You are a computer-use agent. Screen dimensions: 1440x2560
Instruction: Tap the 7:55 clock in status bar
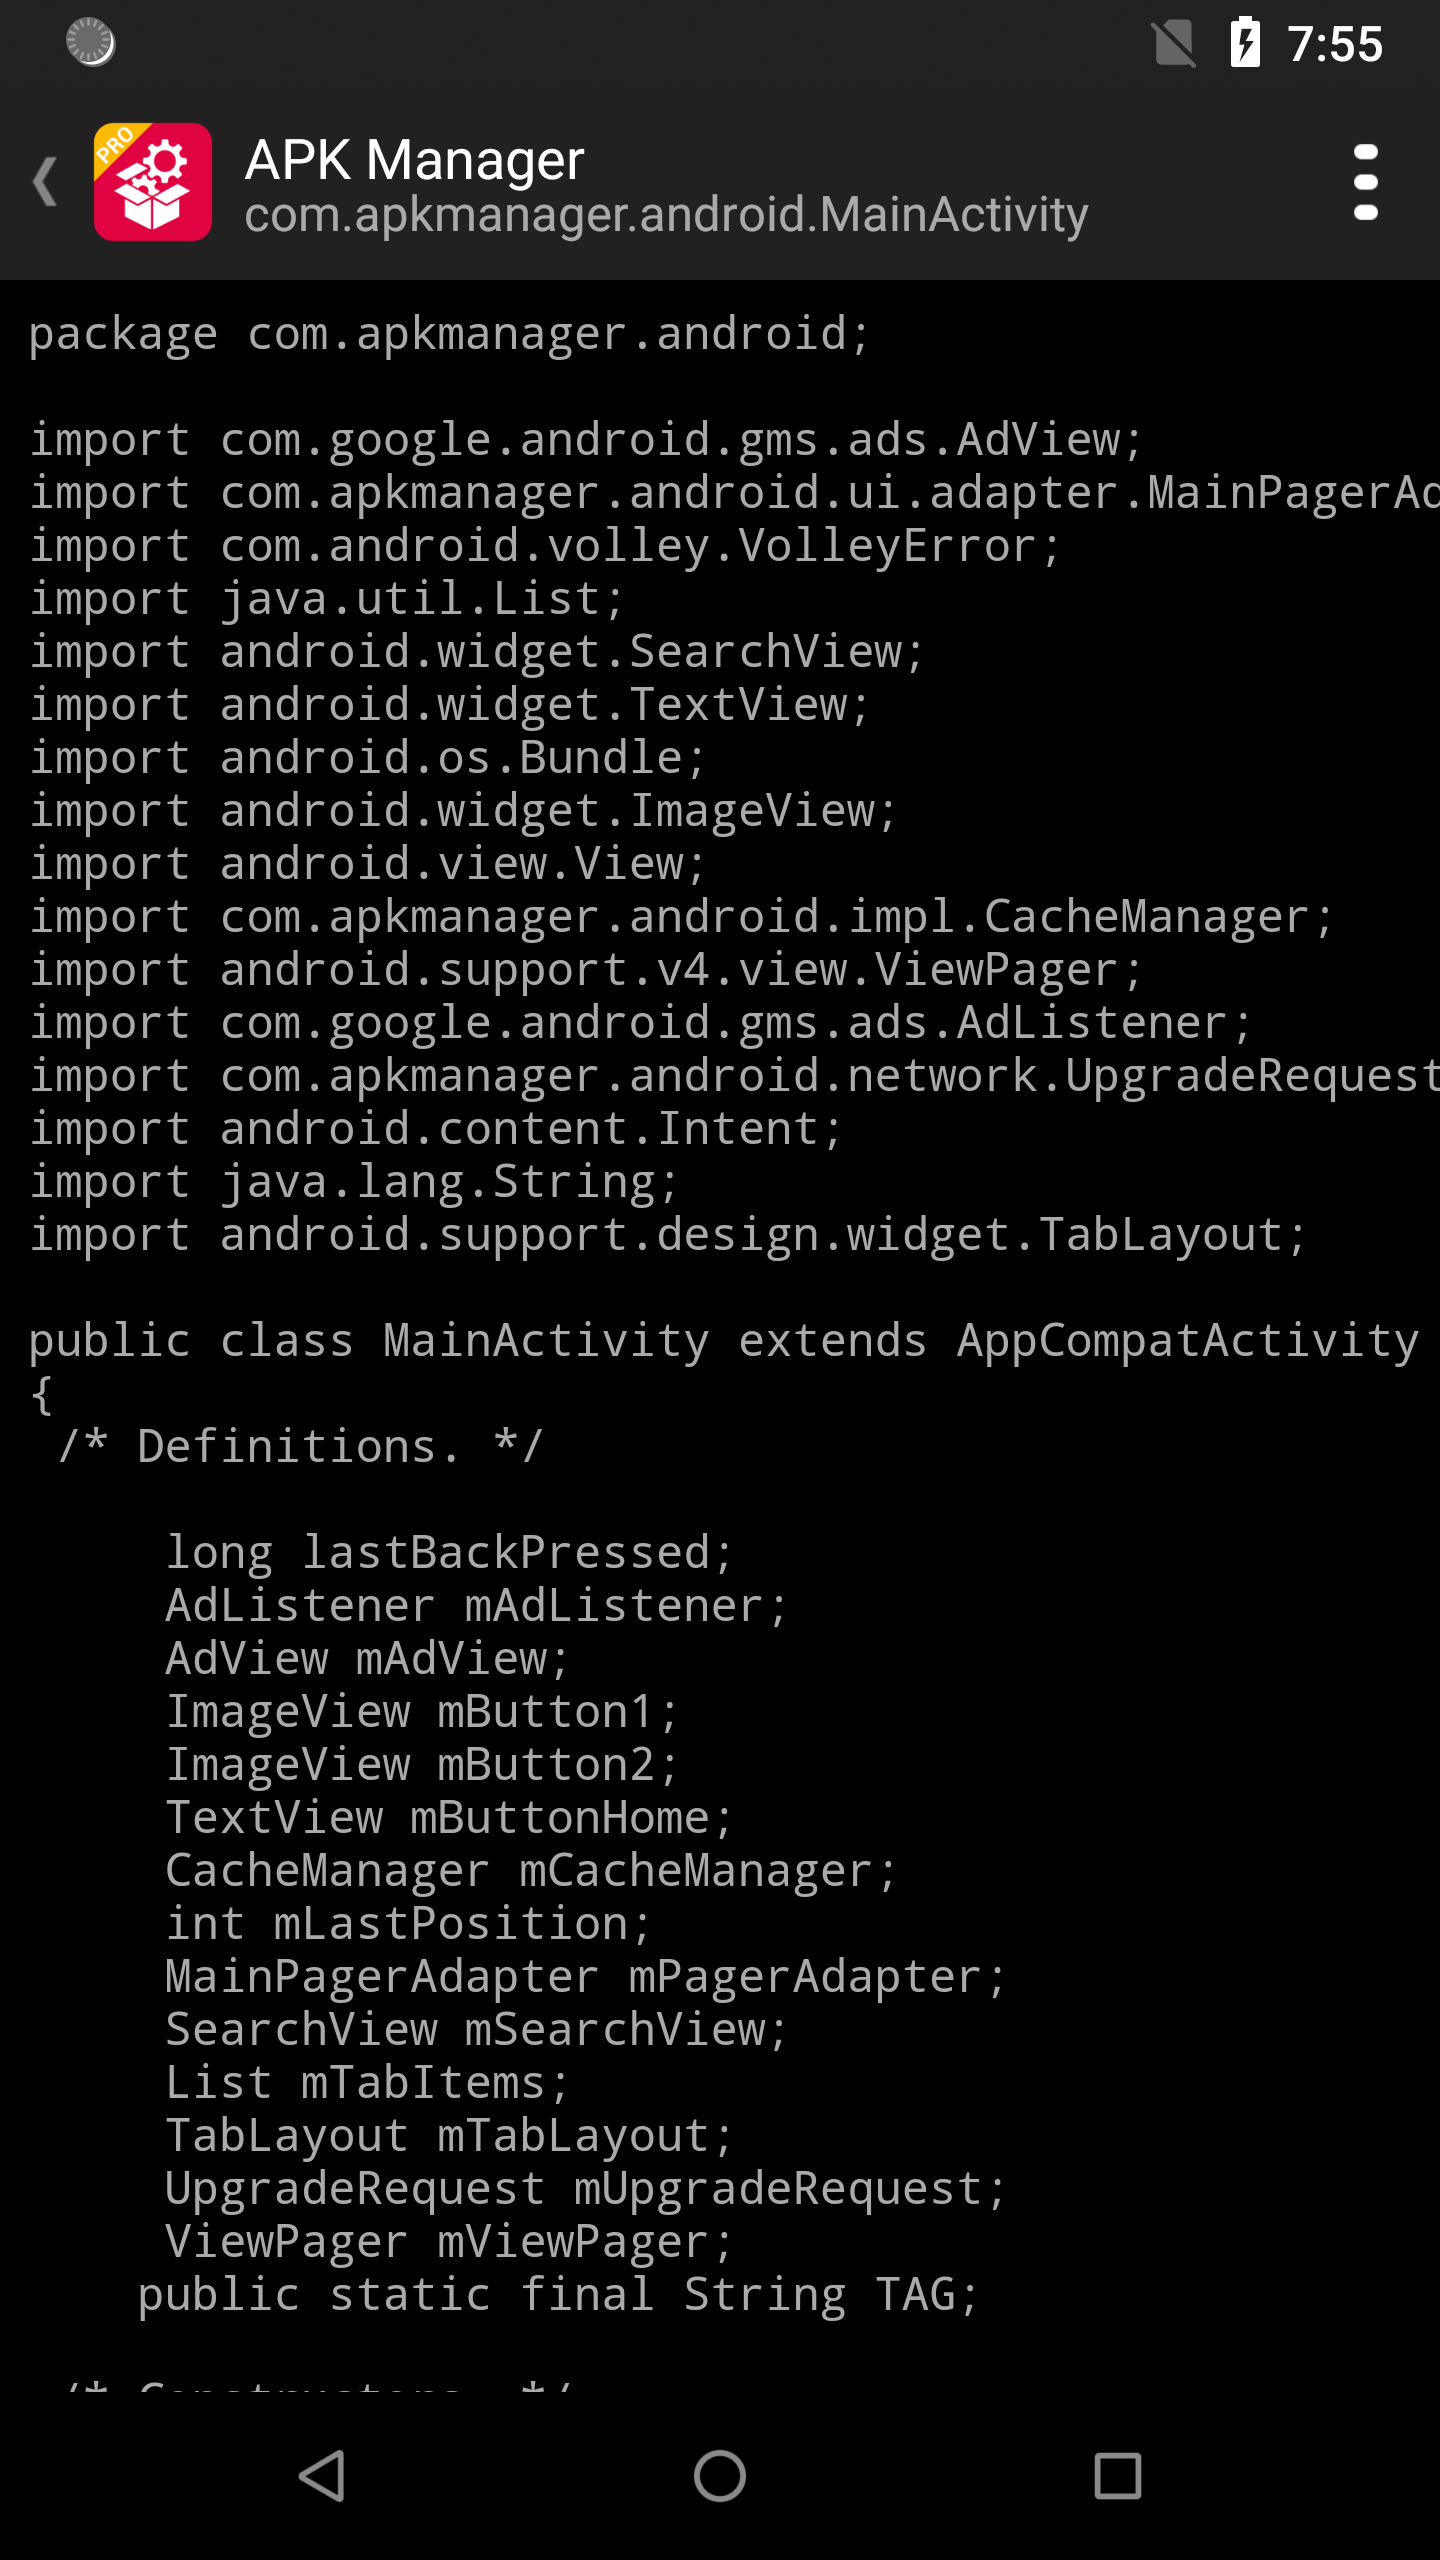pyautogui.click(x=1335, y=45)
